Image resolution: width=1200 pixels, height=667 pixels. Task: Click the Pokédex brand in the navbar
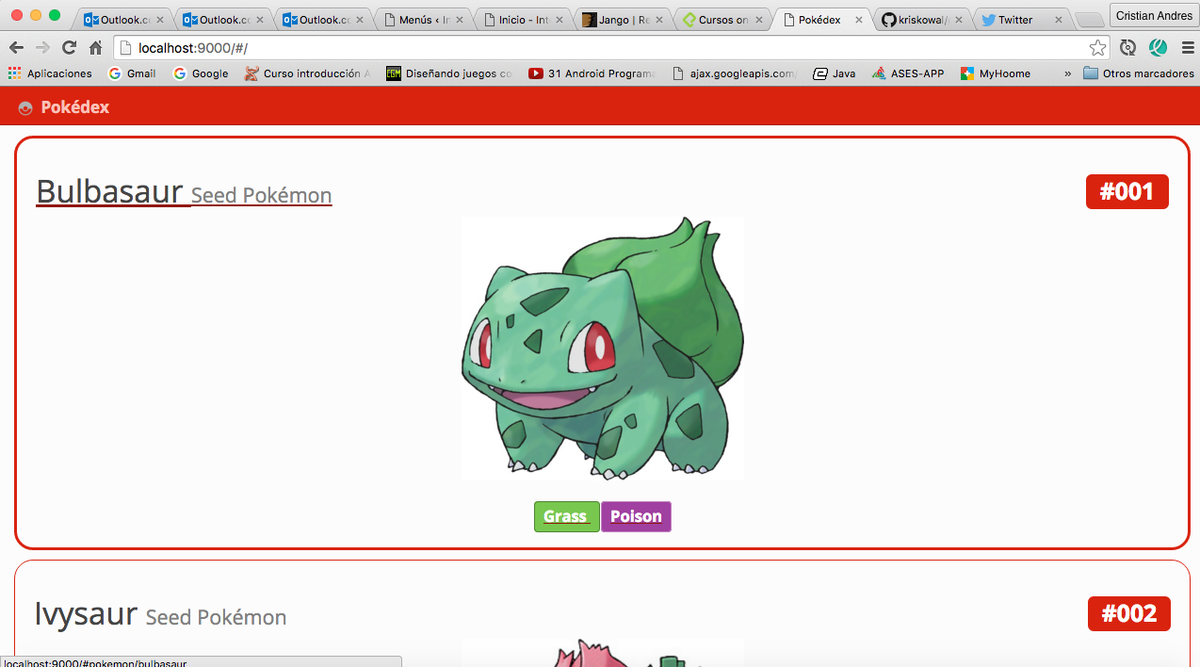tap(75, 107)
